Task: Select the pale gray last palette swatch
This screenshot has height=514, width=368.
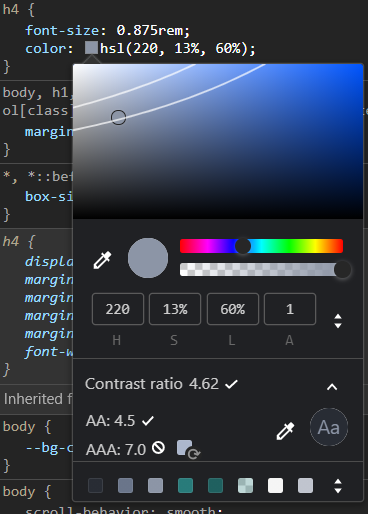Action: coord(305,486)
